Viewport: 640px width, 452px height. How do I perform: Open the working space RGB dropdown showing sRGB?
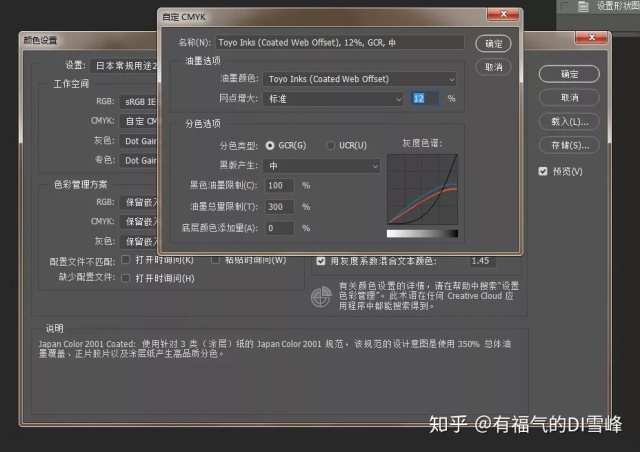(x=139, y=102)
